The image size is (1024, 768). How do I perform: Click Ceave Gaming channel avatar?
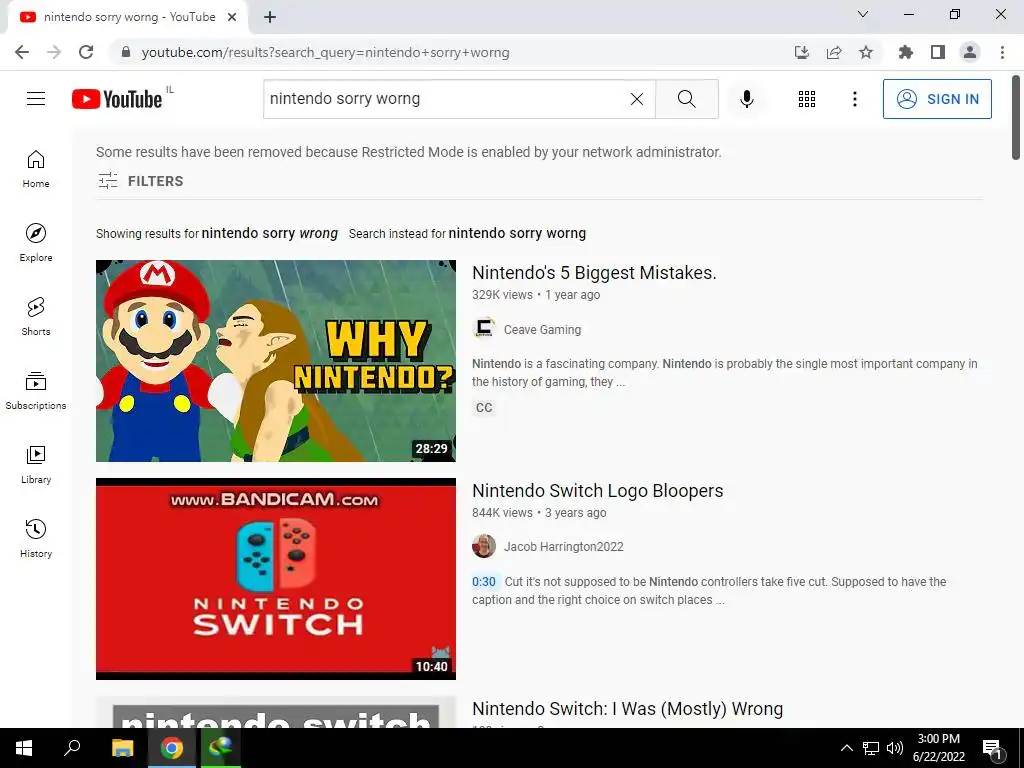(484, 329)
